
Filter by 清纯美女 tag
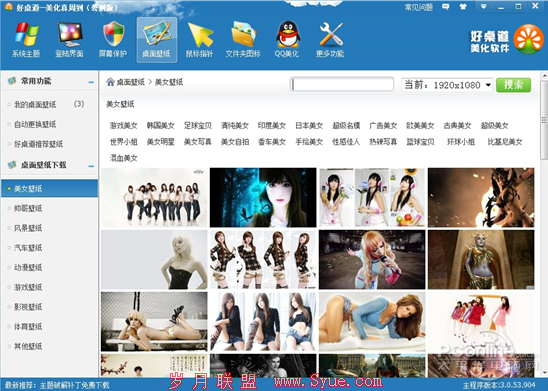[235, 125]
